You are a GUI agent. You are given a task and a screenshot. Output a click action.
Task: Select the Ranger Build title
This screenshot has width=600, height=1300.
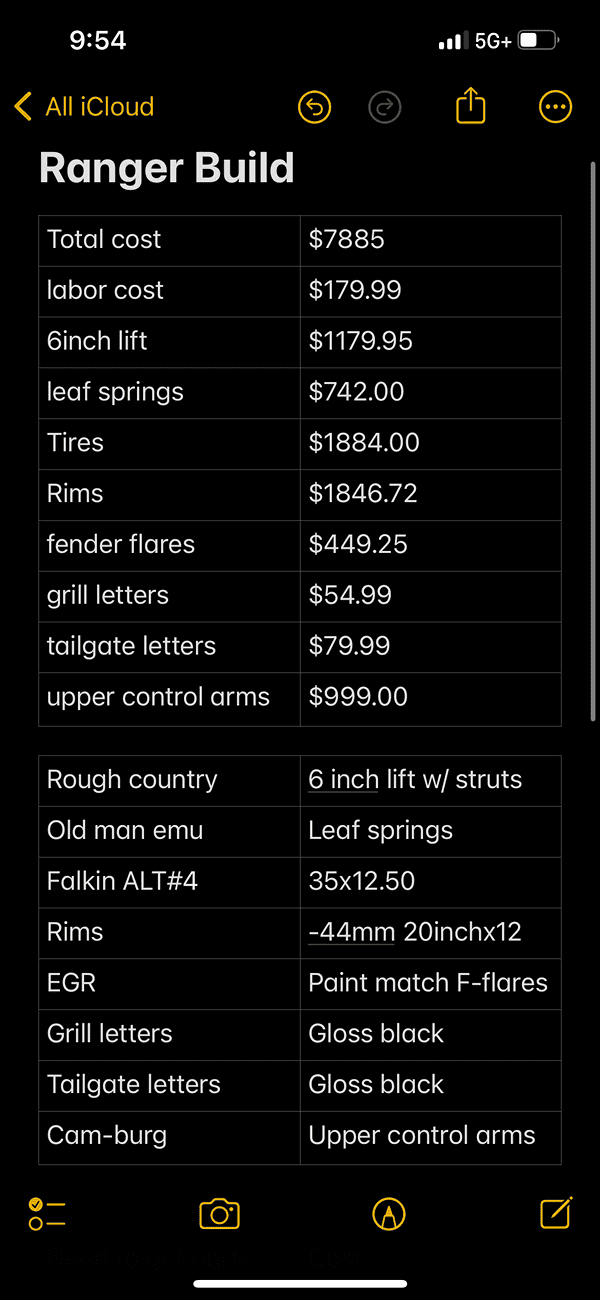(x=166, y=168)
